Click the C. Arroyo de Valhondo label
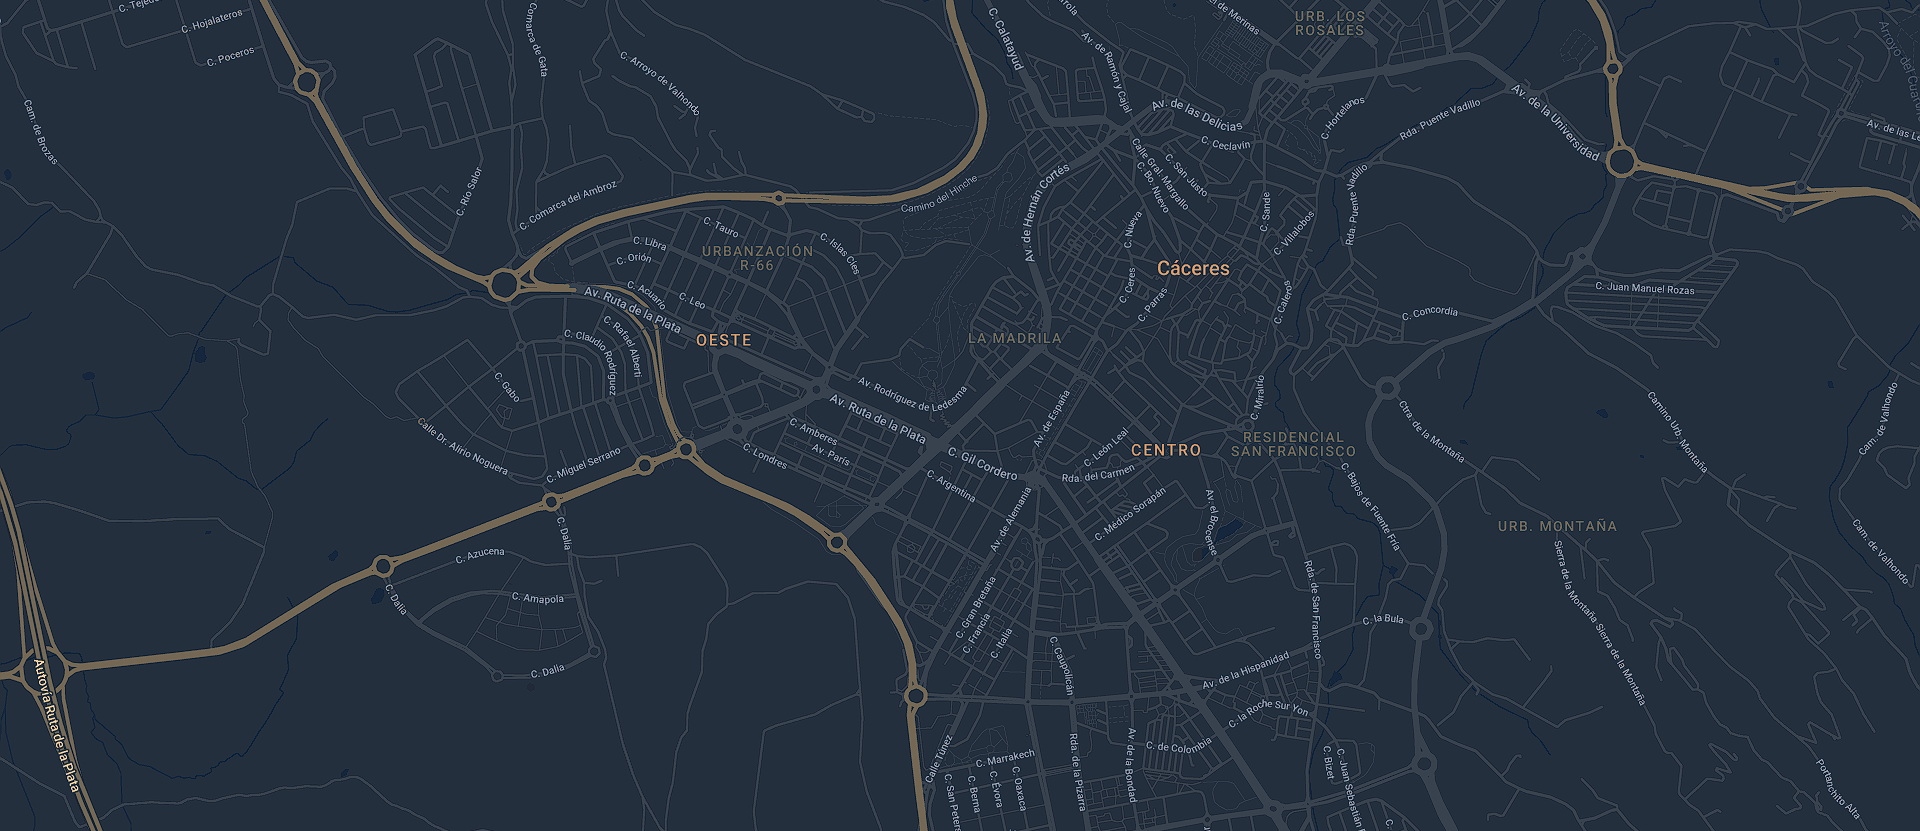The width and height of the screenshot is (1920, 831). [660, 84]
